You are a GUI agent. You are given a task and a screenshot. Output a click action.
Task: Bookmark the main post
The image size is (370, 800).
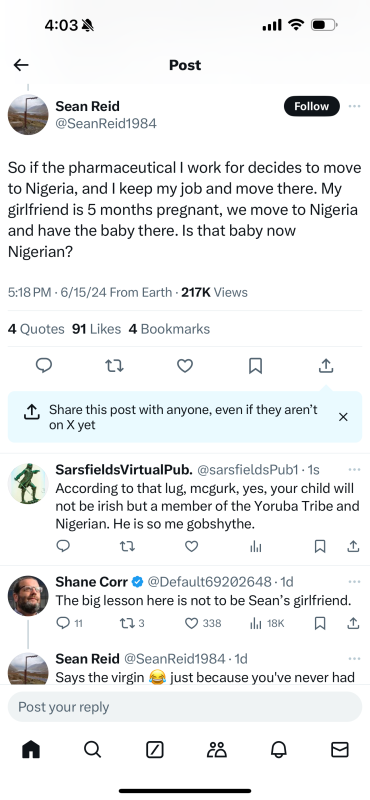pos(255,366)
